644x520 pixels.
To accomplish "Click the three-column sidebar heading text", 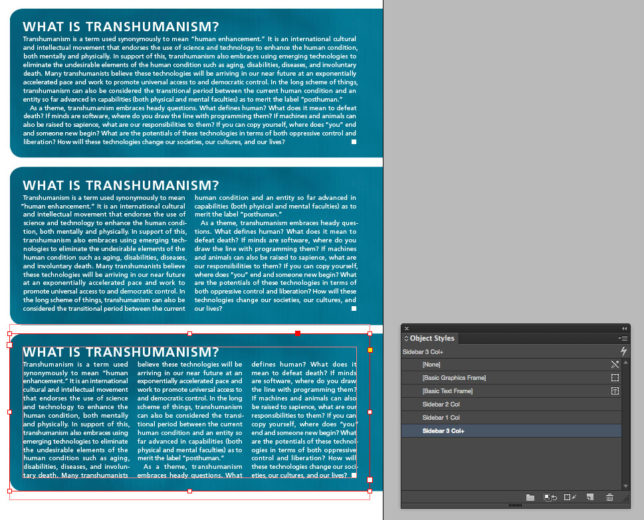I will (121, 352).
